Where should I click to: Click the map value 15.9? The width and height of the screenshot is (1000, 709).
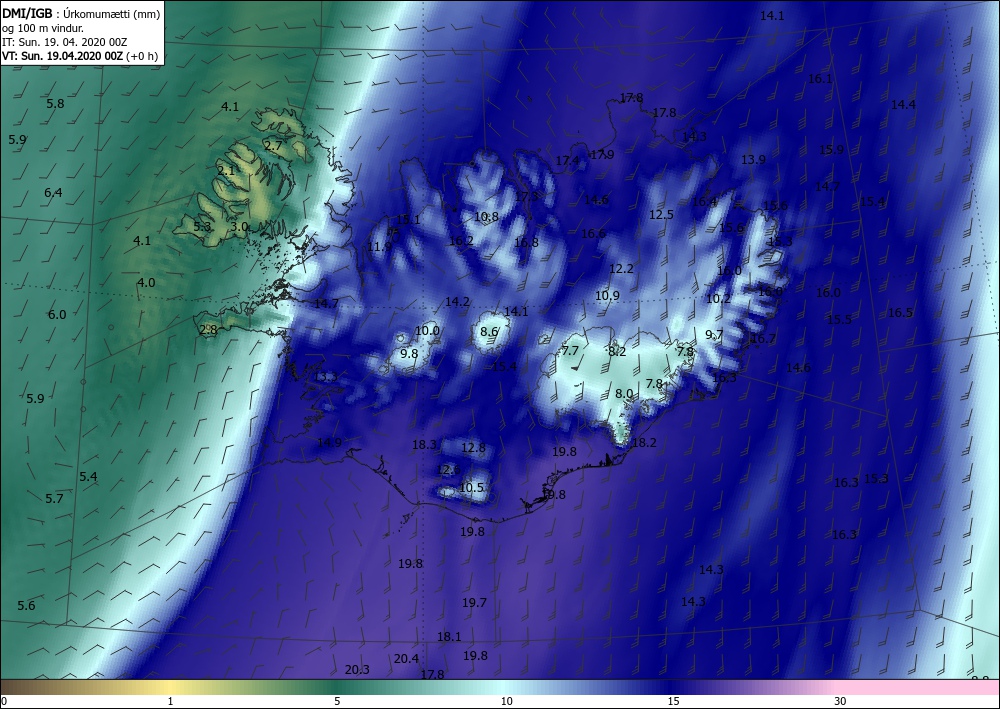pos(831,149)
